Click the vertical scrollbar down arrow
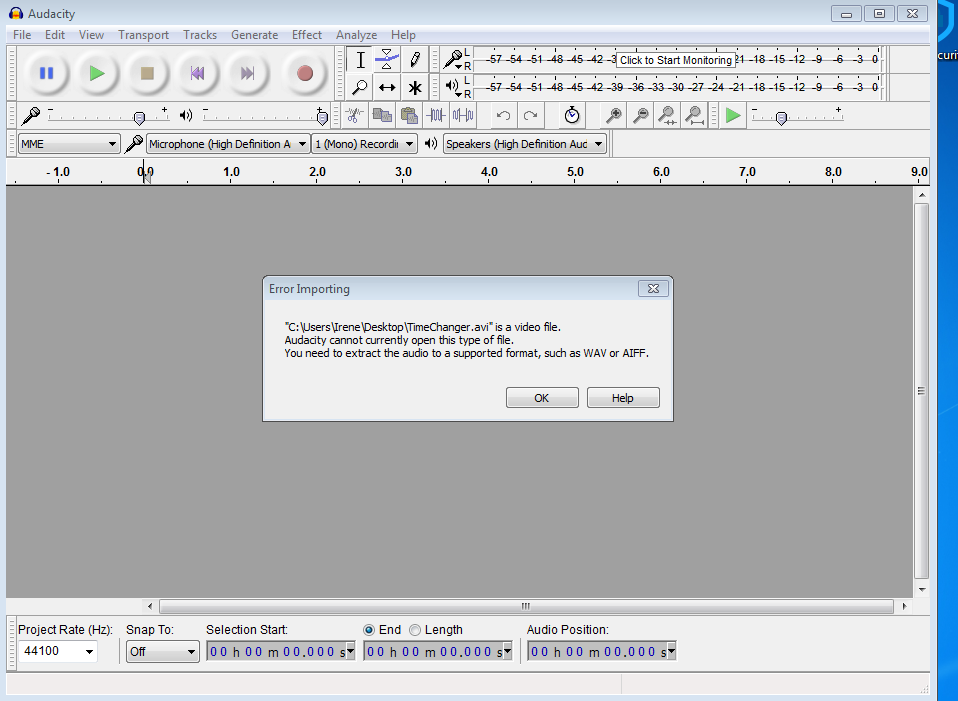Screen dimensions: 958x701 922,590
